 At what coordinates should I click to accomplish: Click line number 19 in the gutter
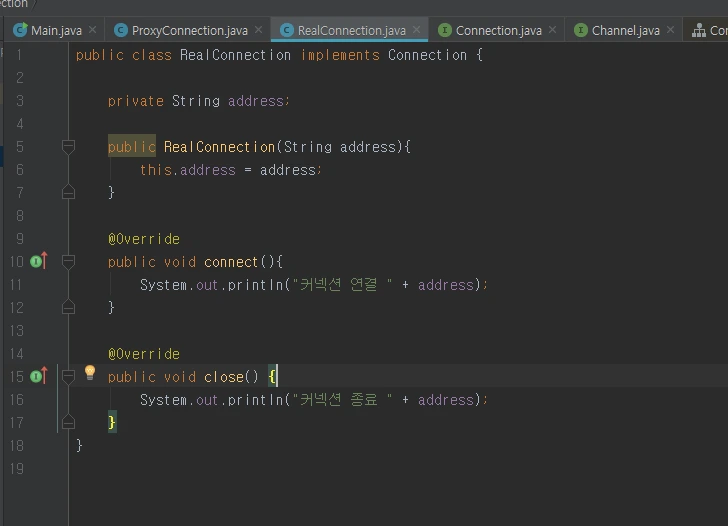tap(17, 468)
